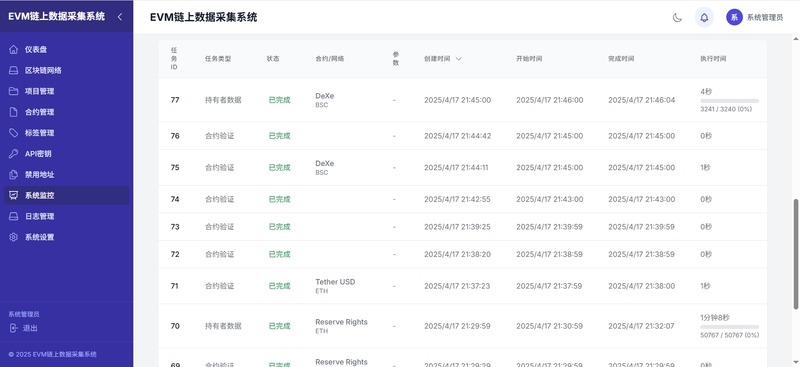Image resolution: width=800 pixels, height=367 pixels.
Task: Click the banned address icon
Action: [14, 175]
